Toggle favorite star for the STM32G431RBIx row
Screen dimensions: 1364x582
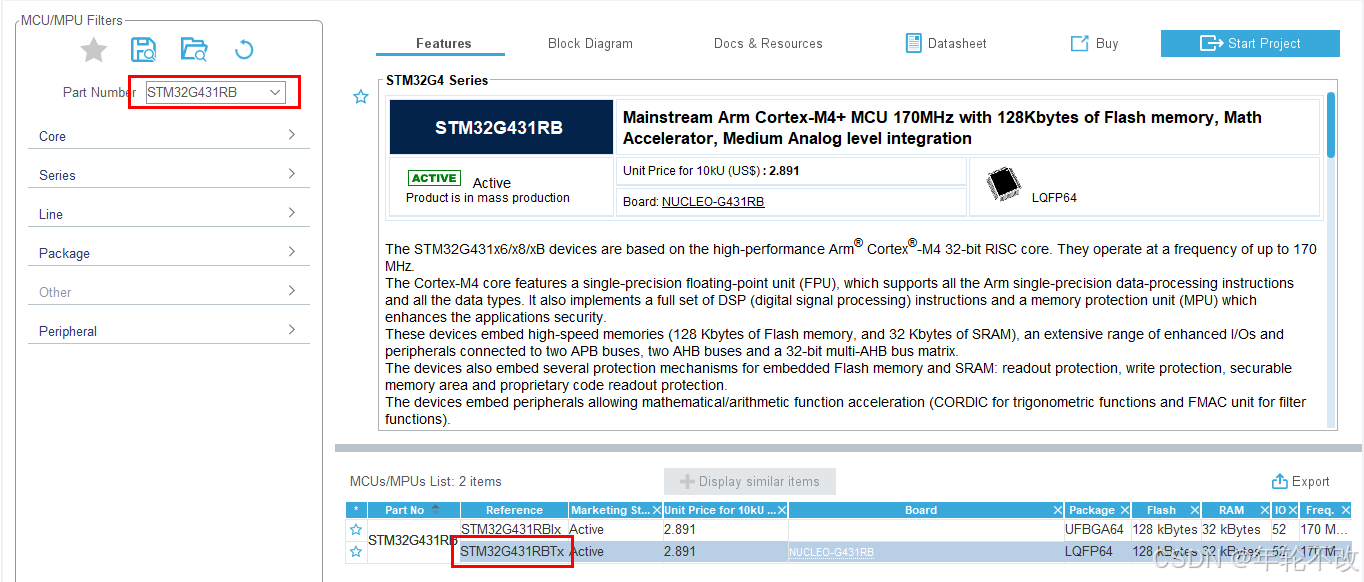[356, 530]
